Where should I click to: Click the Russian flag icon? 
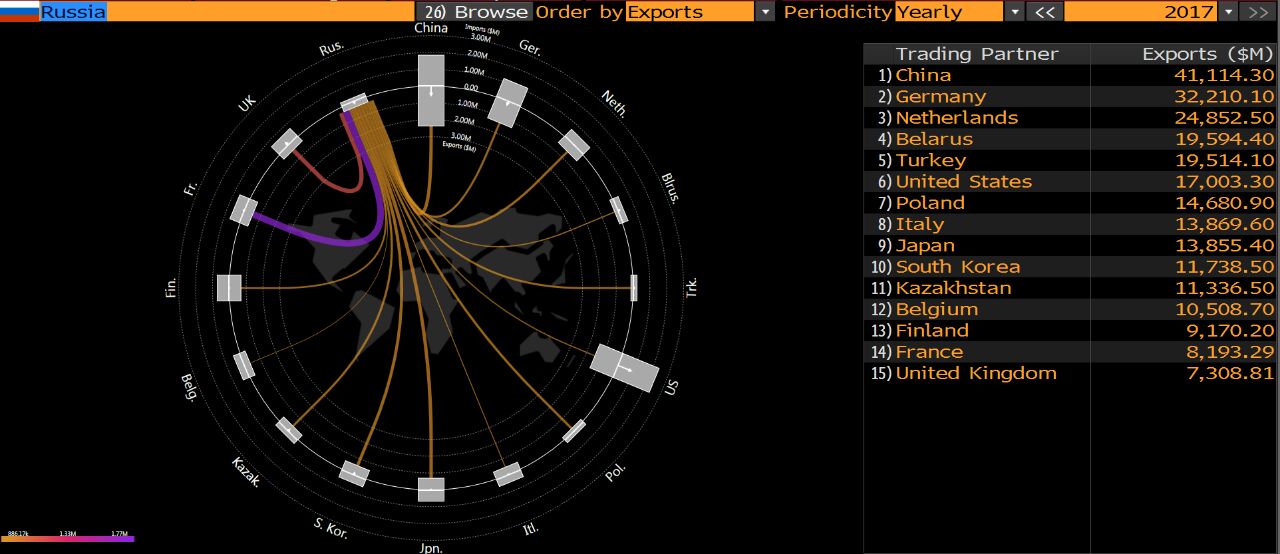(x=19, y=12)
